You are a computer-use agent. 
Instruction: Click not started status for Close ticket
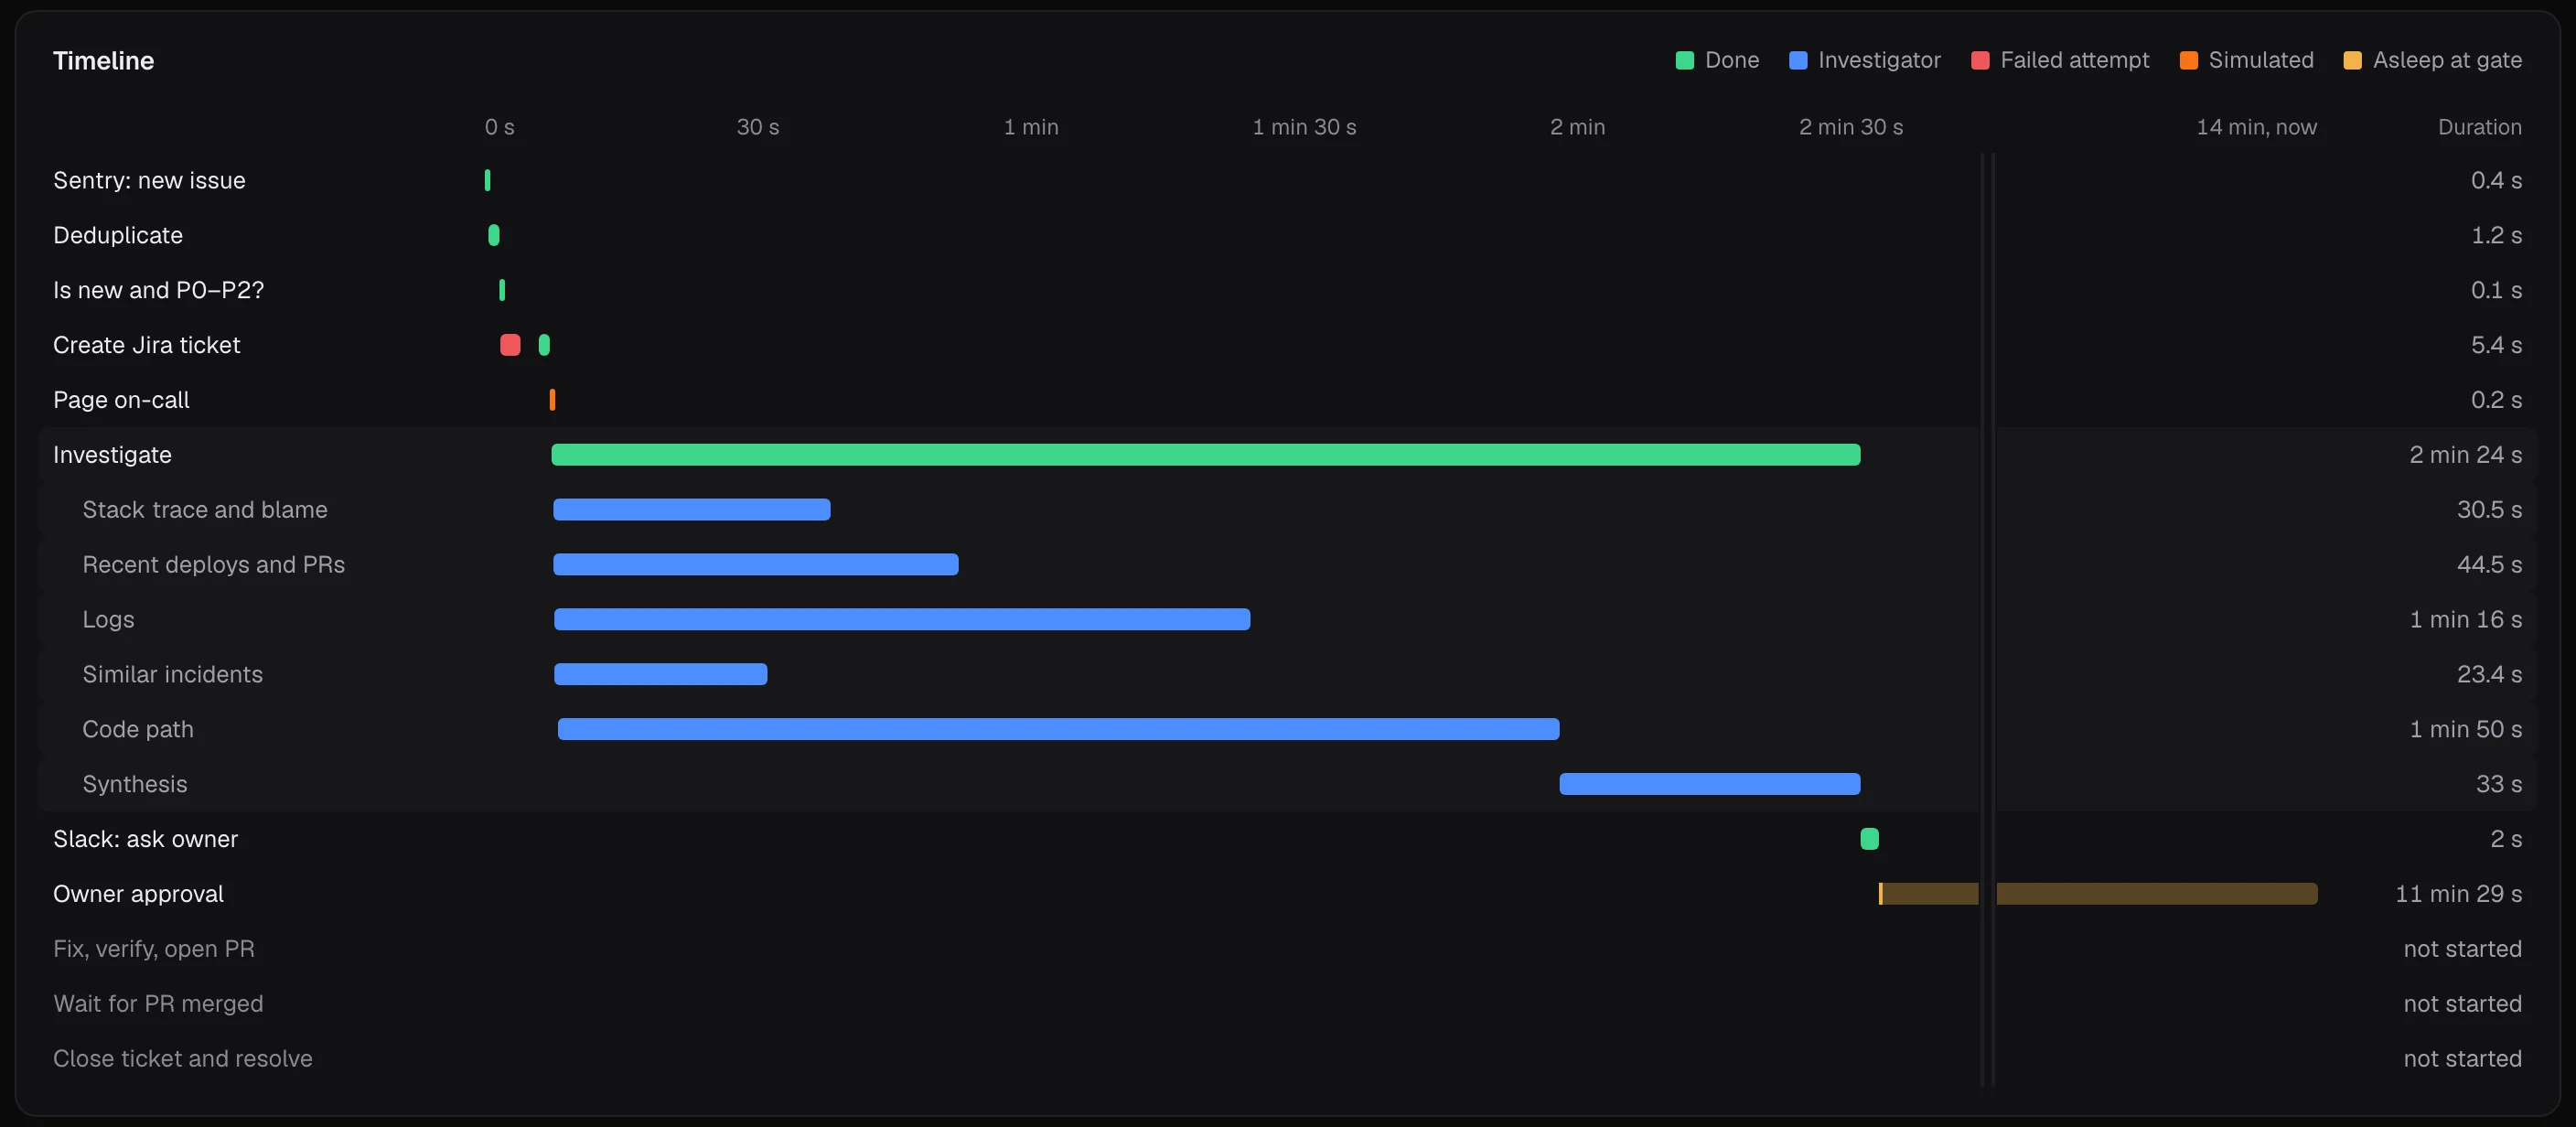pos(2462,1059)
